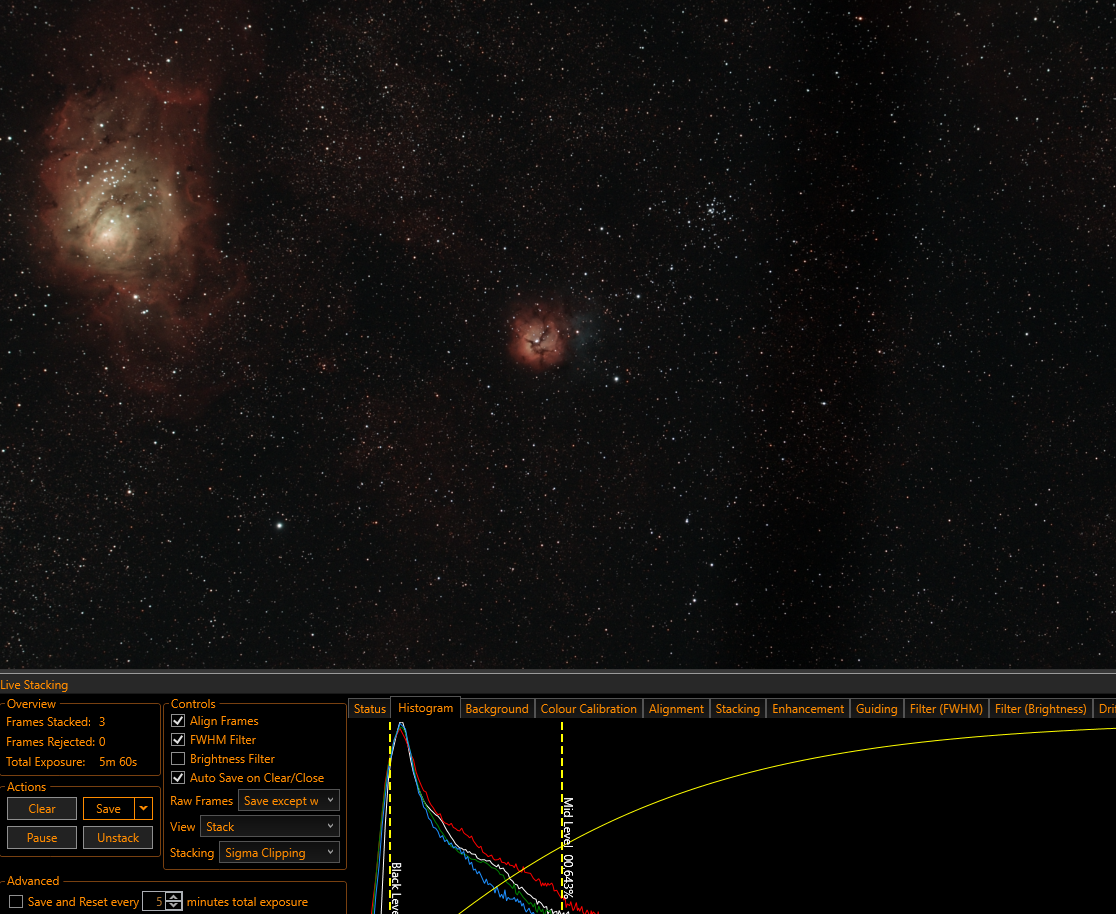Open the Colour Calibration tab
Screen dimensions: 1116x914
pos(589,709)
